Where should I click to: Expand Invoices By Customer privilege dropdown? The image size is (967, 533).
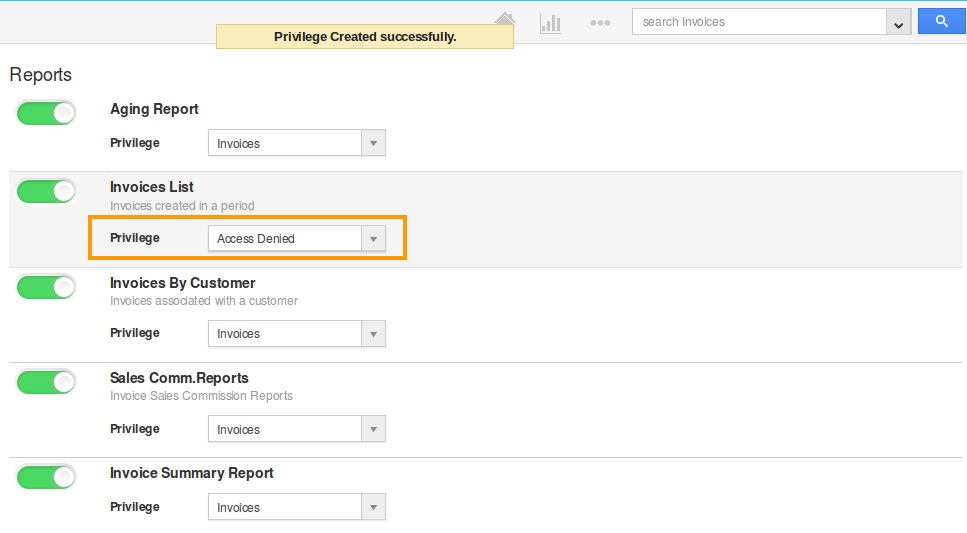click(x=297, y=334)
